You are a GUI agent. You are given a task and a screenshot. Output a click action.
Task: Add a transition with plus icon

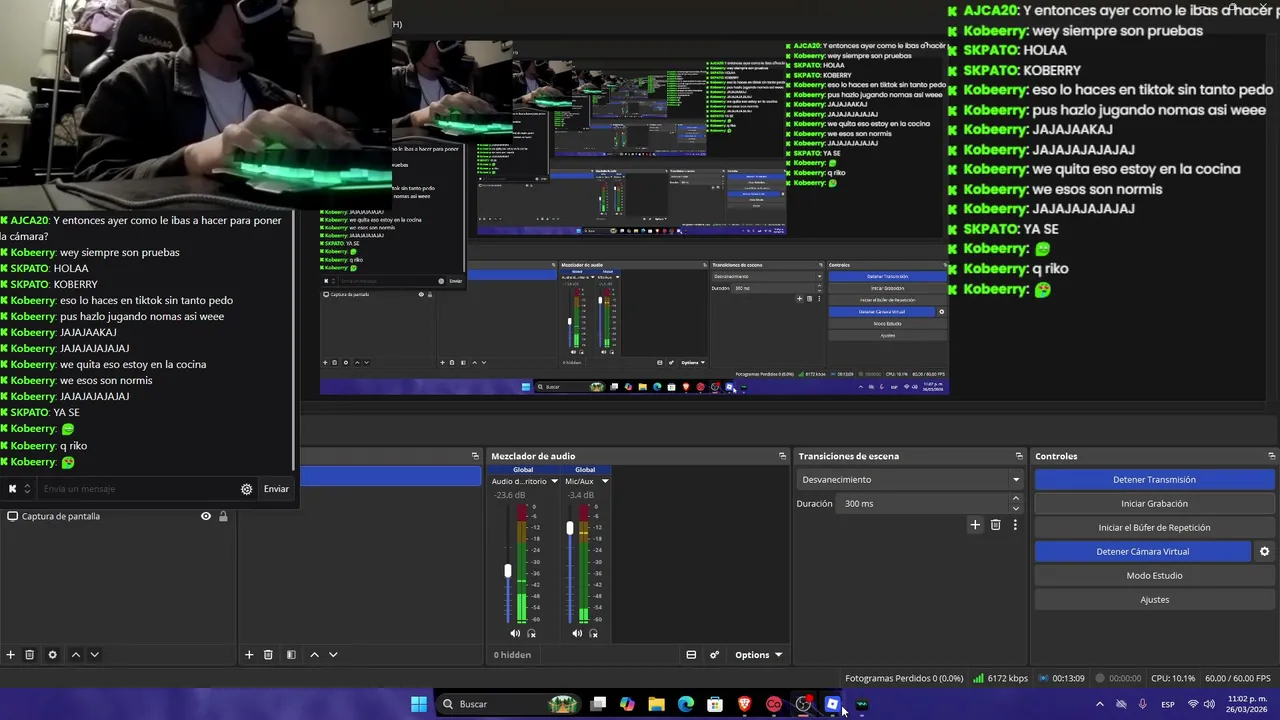click(975, 525)
